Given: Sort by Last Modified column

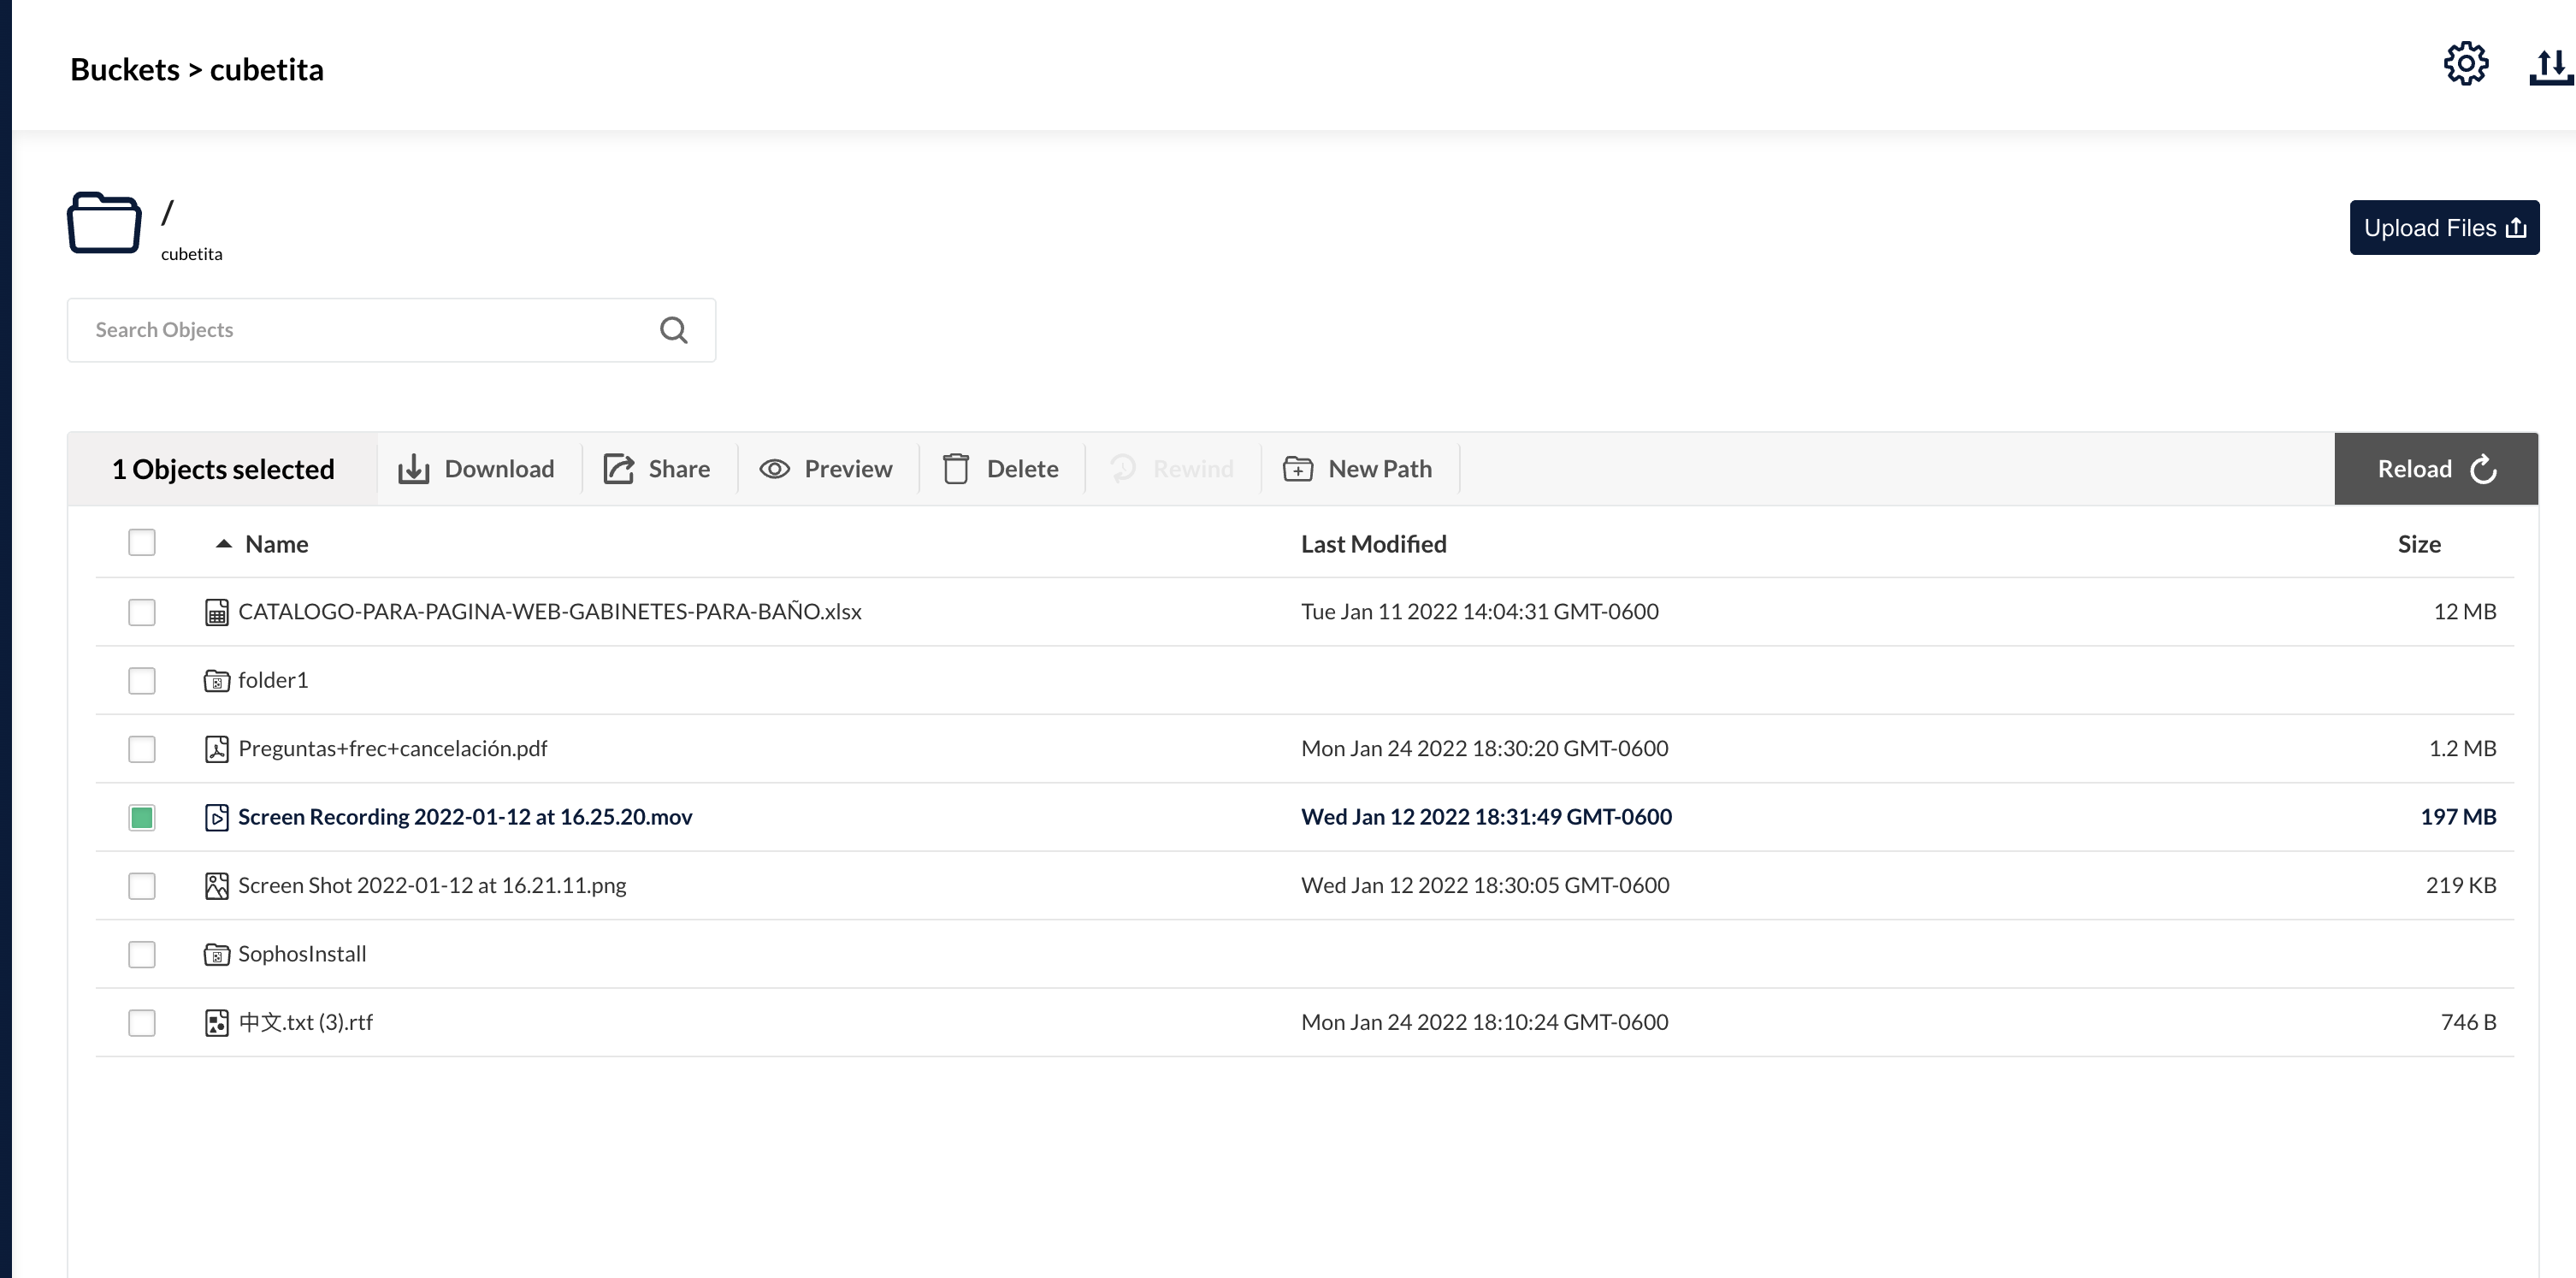Looking at the screenshot, I should [1373, 544].
